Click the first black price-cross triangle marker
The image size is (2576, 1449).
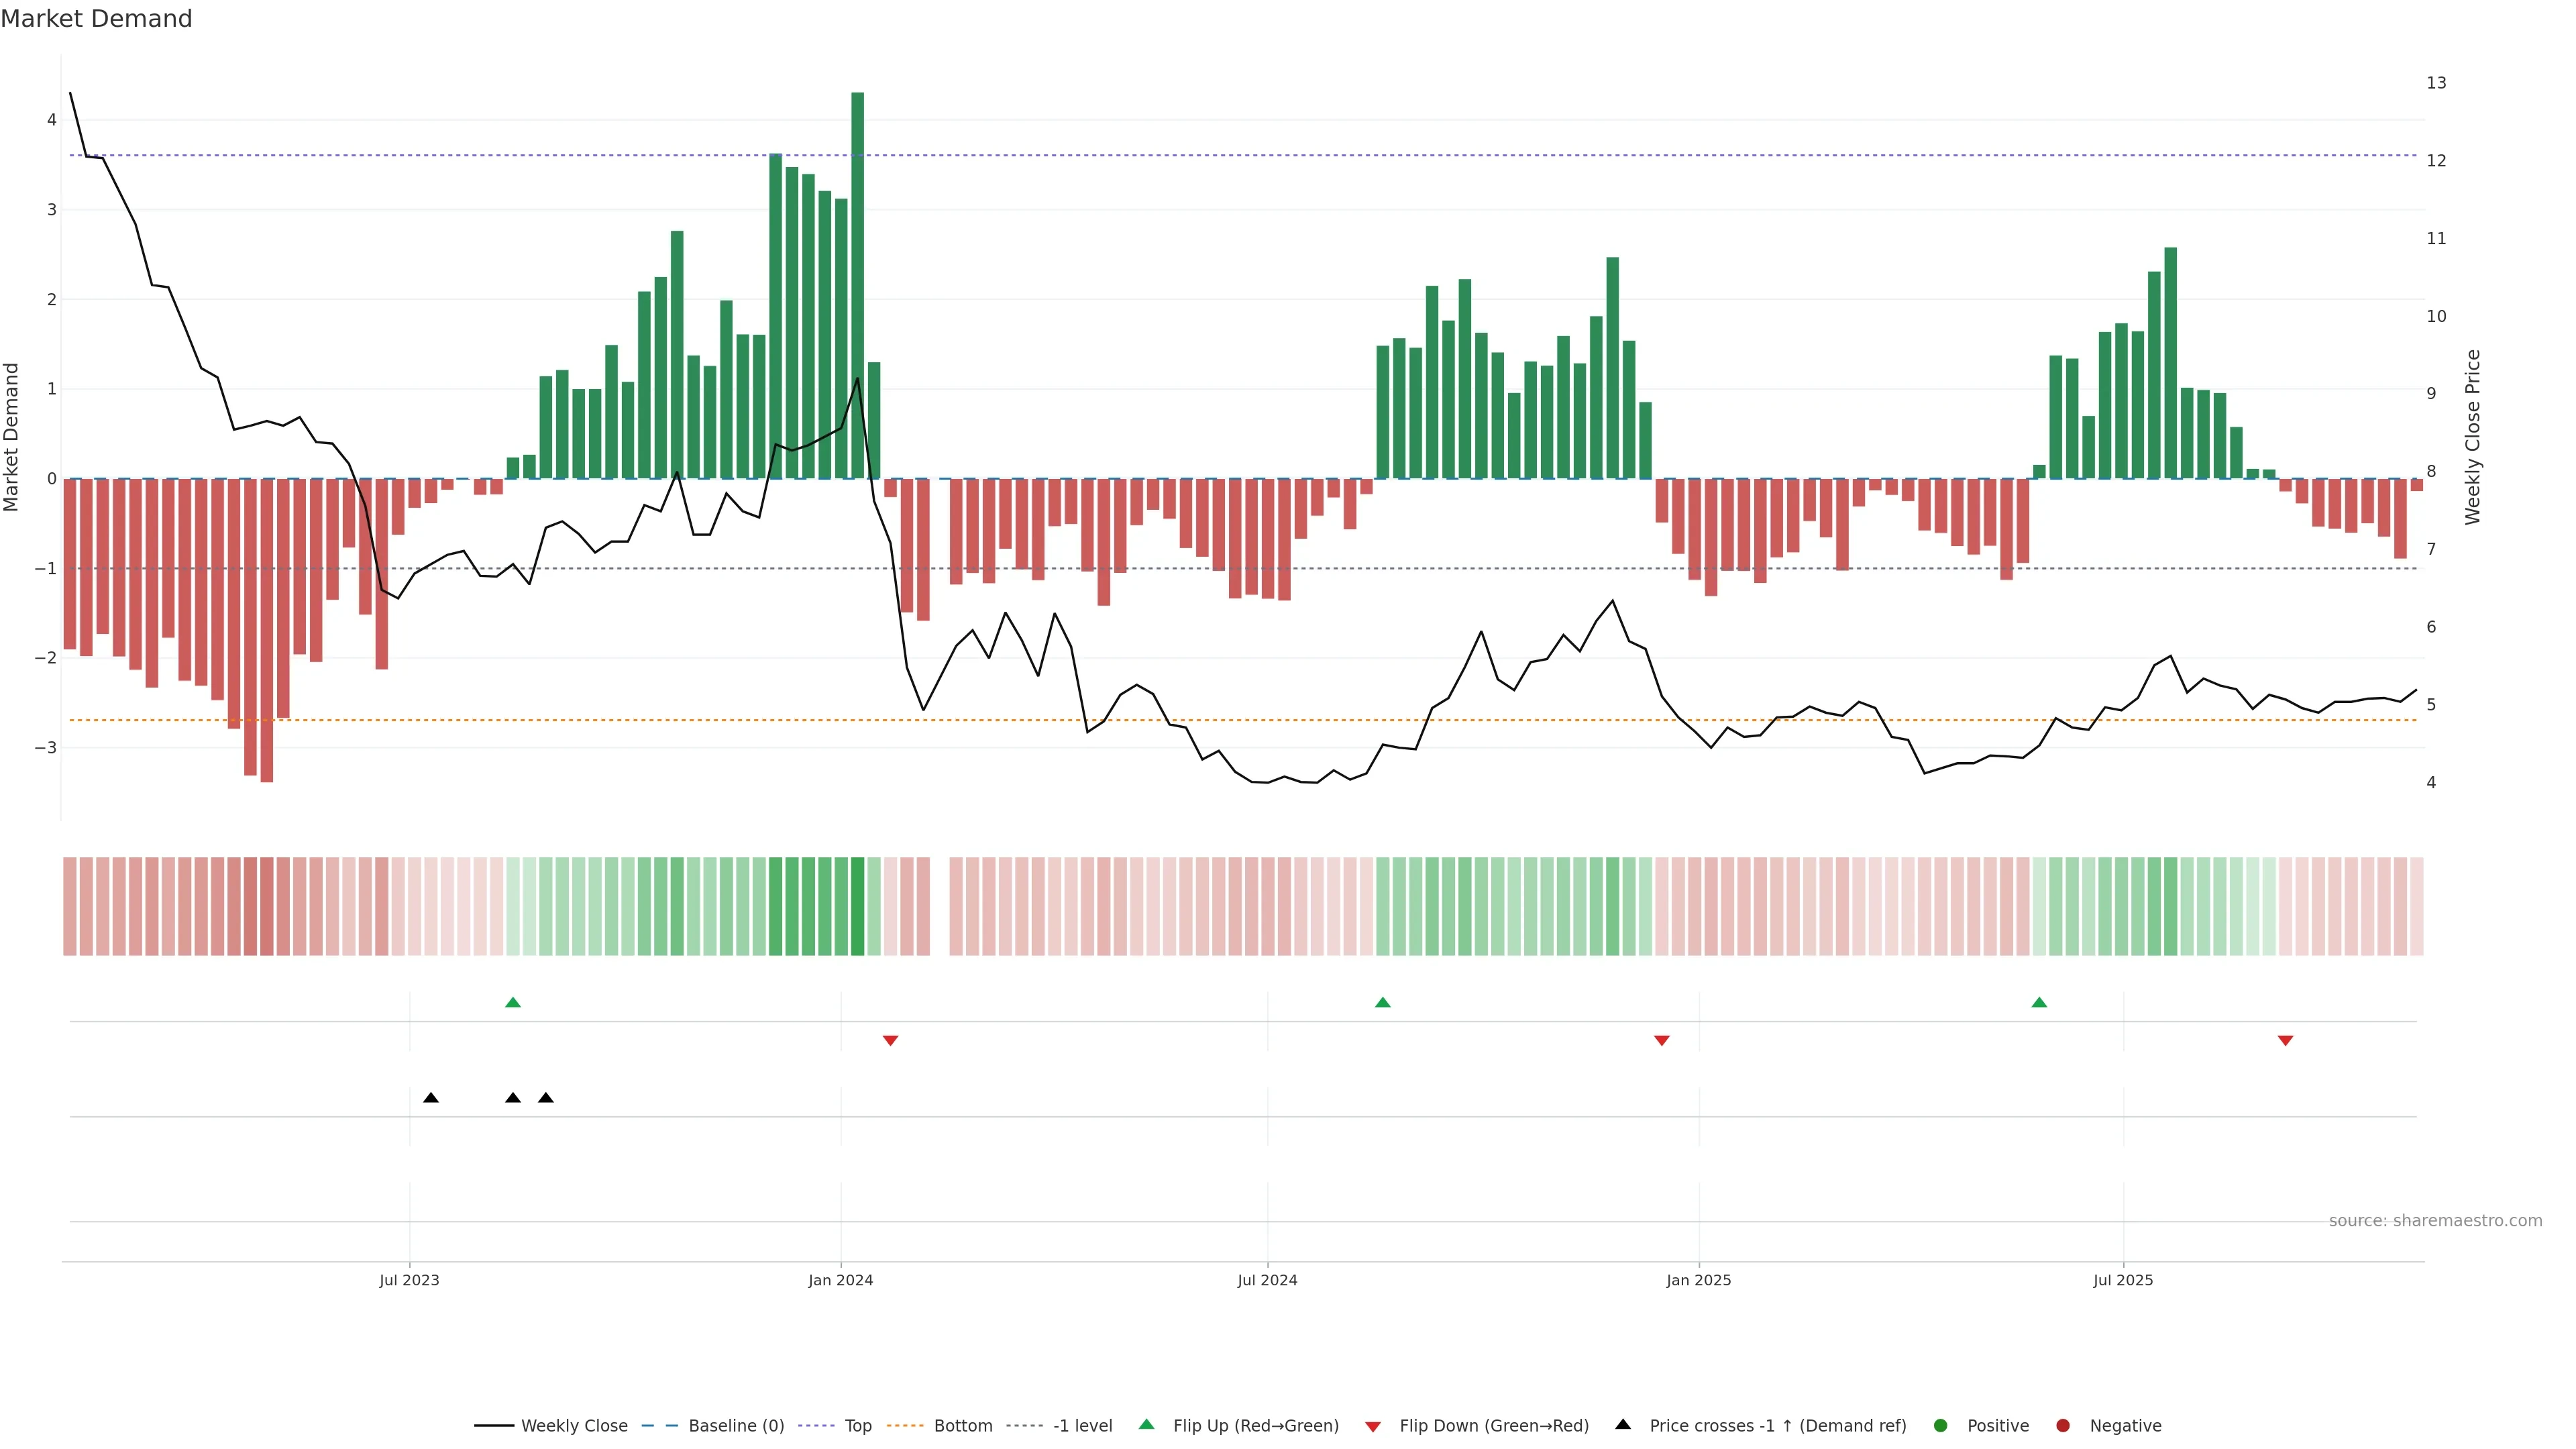pyautogui.click(x=431, y=1098)
